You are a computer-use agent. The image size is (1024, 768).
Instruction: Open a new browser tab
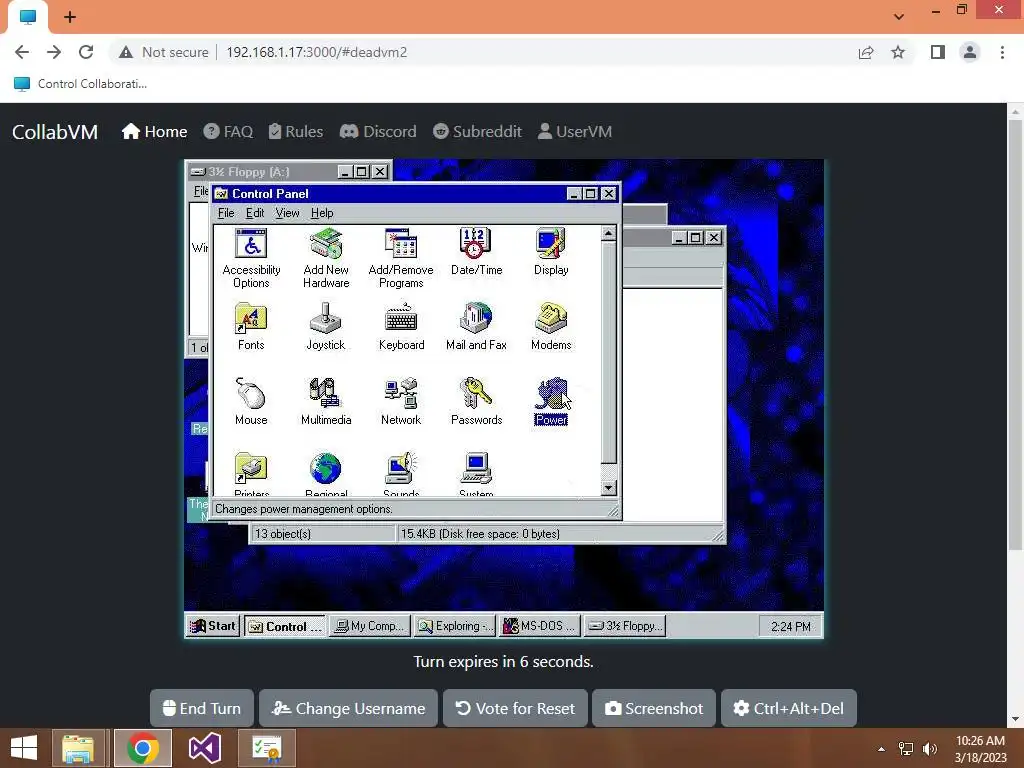70,17
